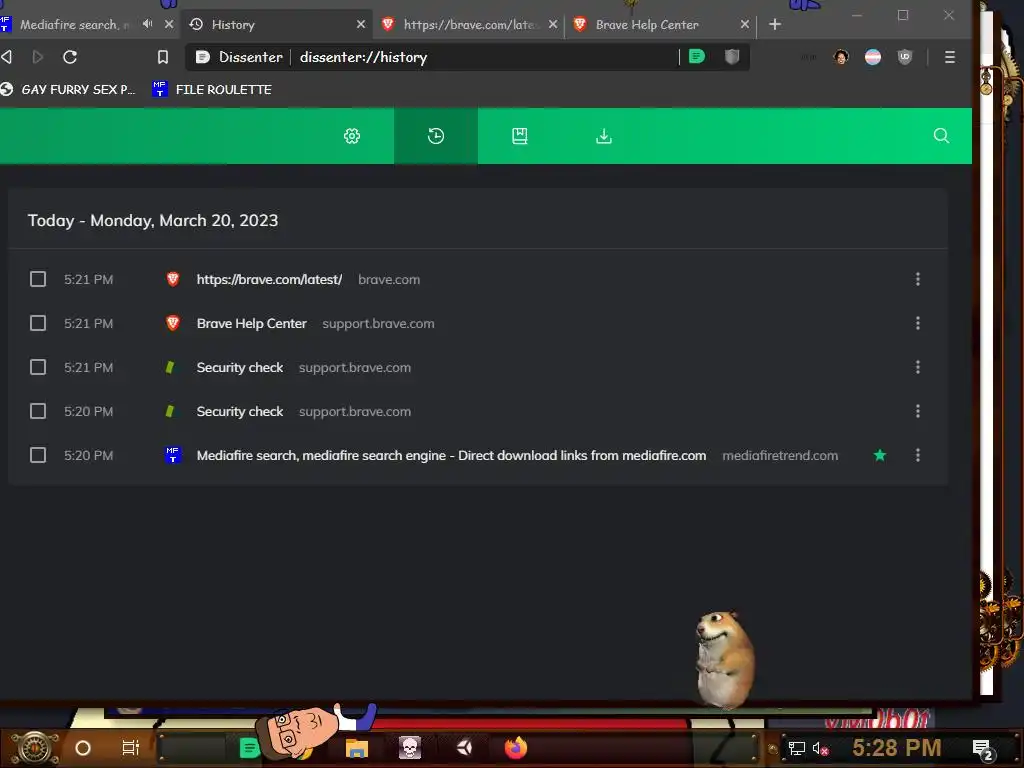This screenshot has width=1024, height=768.
Task: Click the 5:28 PM taskbar clock
Action: pyautogui.click(x=896, y=748)
